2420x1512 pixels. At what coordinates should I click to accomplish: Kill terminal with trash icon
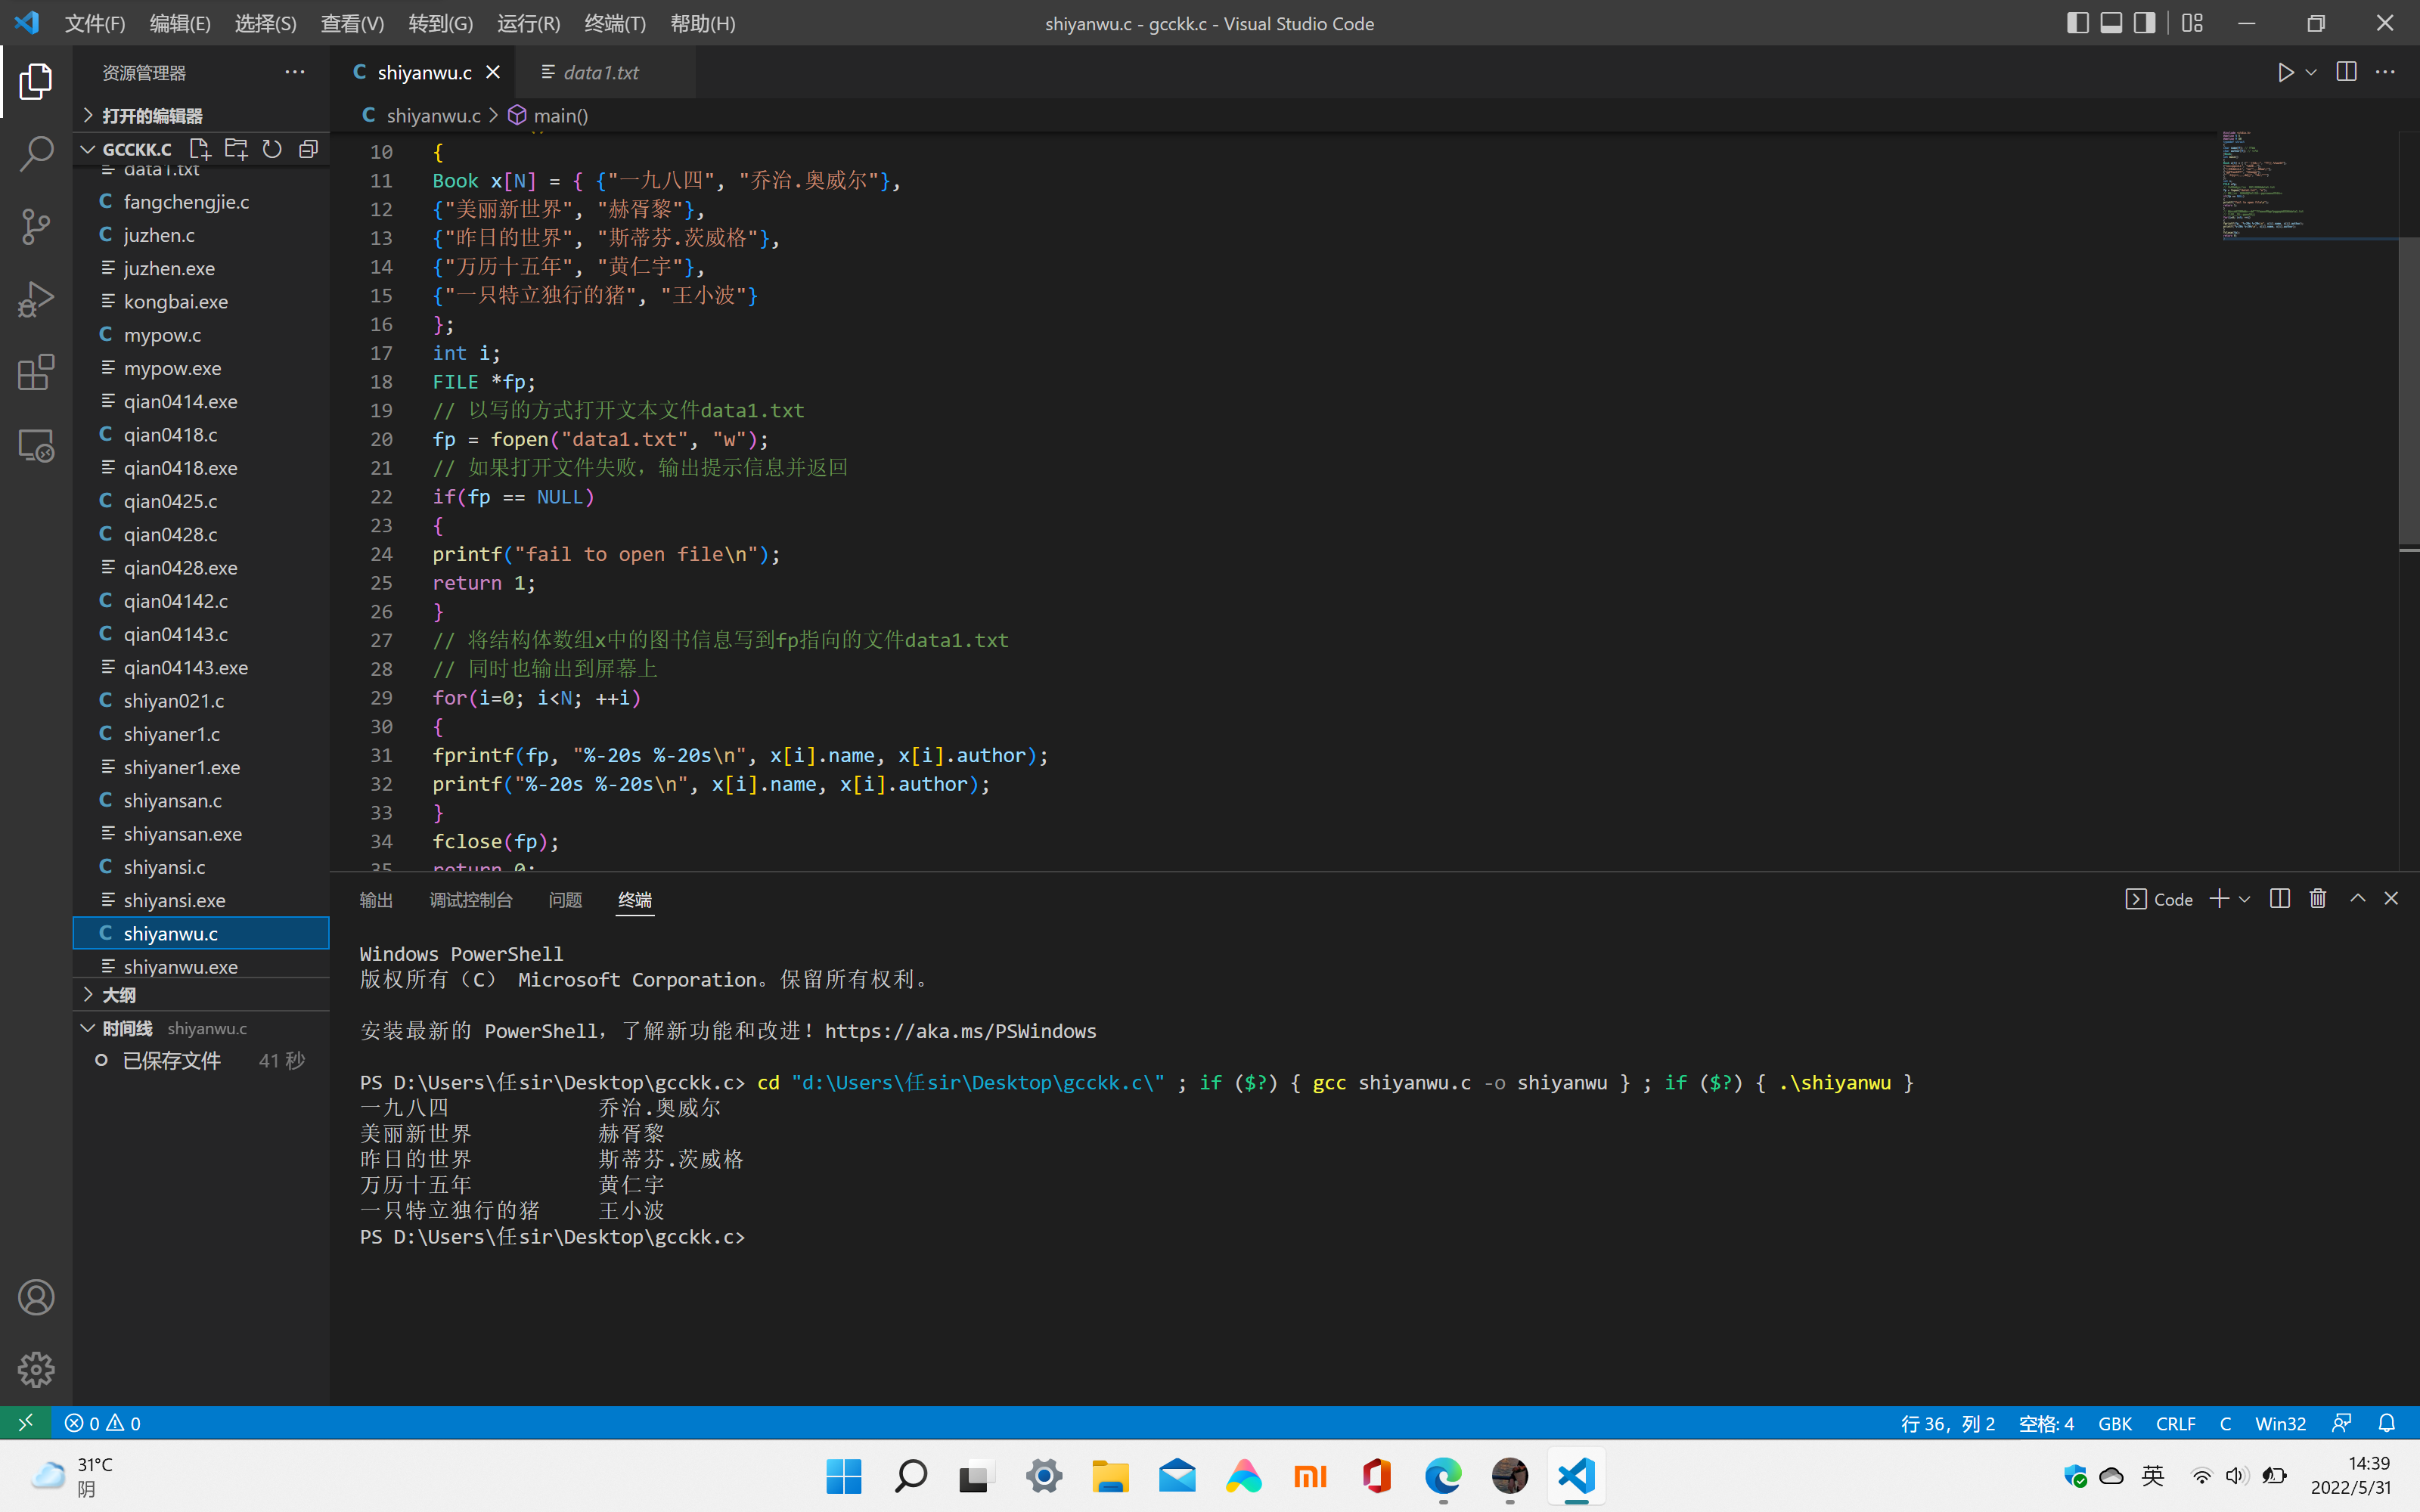click(2318, 899)
